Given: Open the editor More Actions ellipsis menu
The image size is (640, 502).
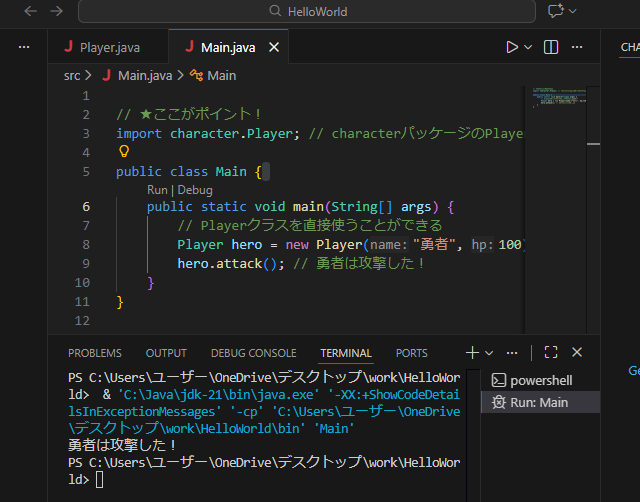Looking at the screenshot, I should pos(576,47).
